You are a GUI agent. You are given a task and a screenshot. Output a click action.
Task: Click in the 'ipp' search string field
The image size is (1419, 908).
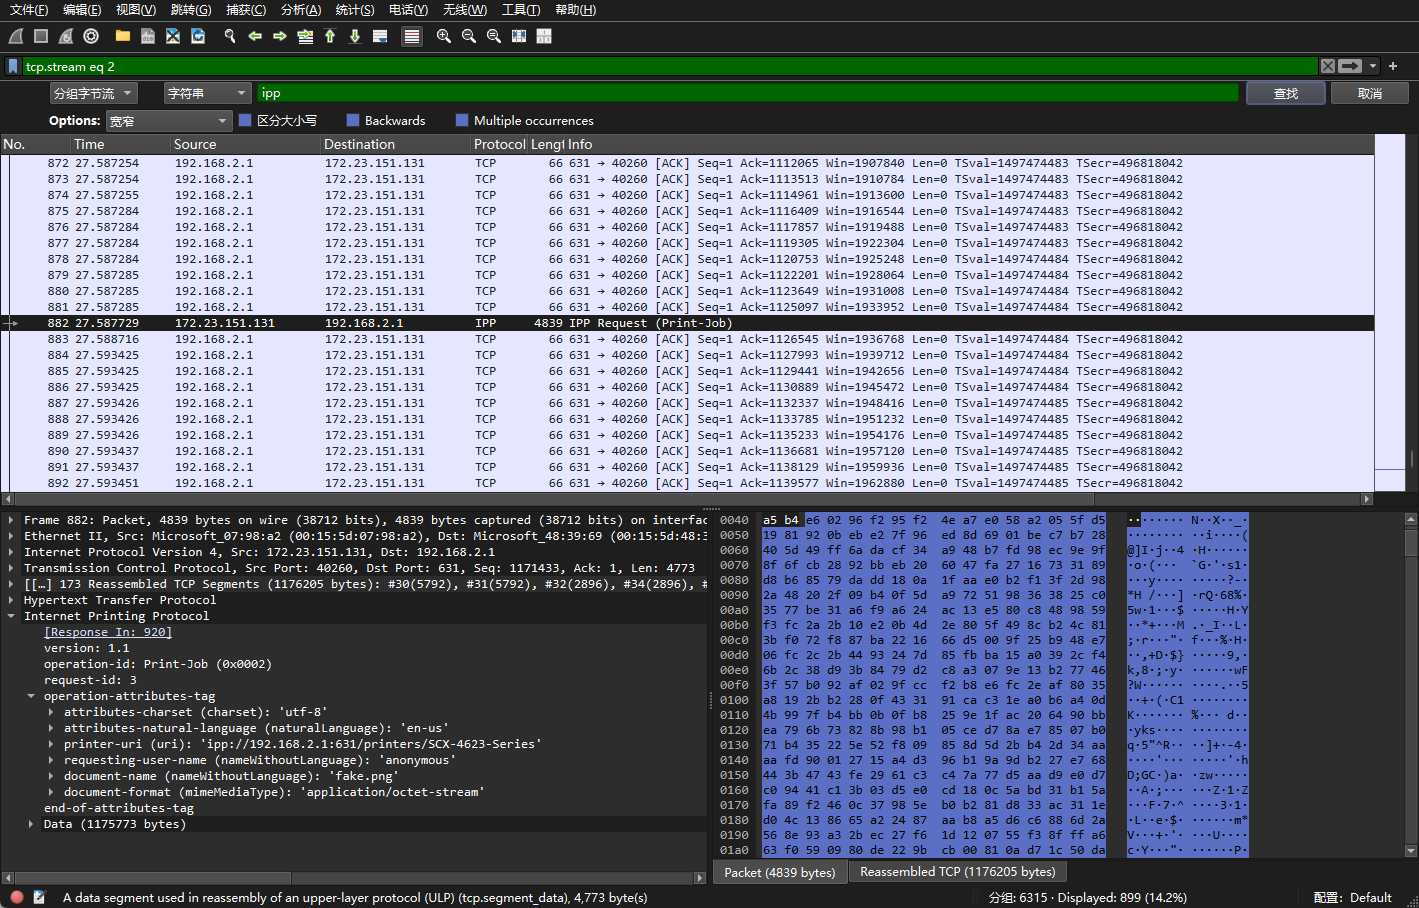click(748, 93)
